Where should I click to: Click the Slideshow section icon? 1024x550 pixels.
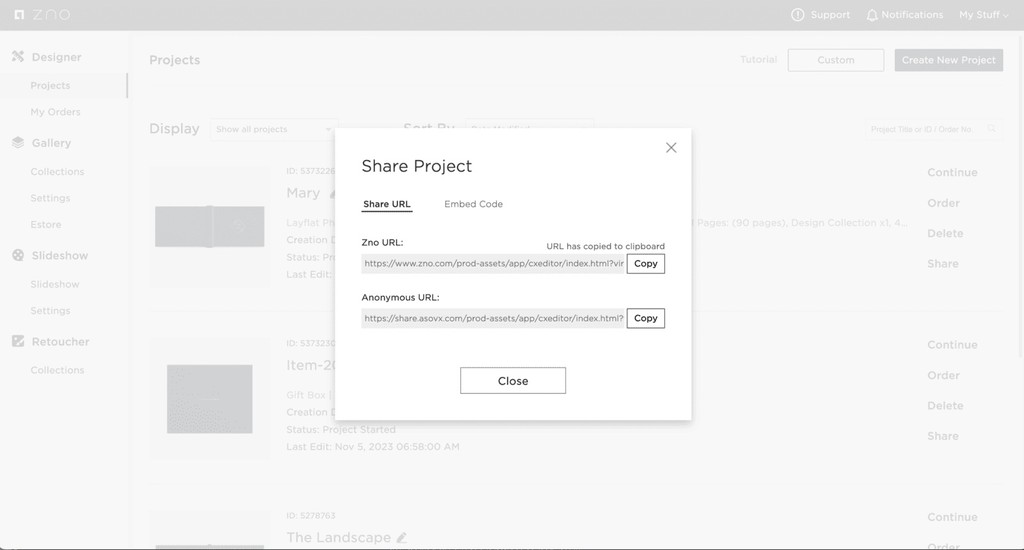[18, 255]
